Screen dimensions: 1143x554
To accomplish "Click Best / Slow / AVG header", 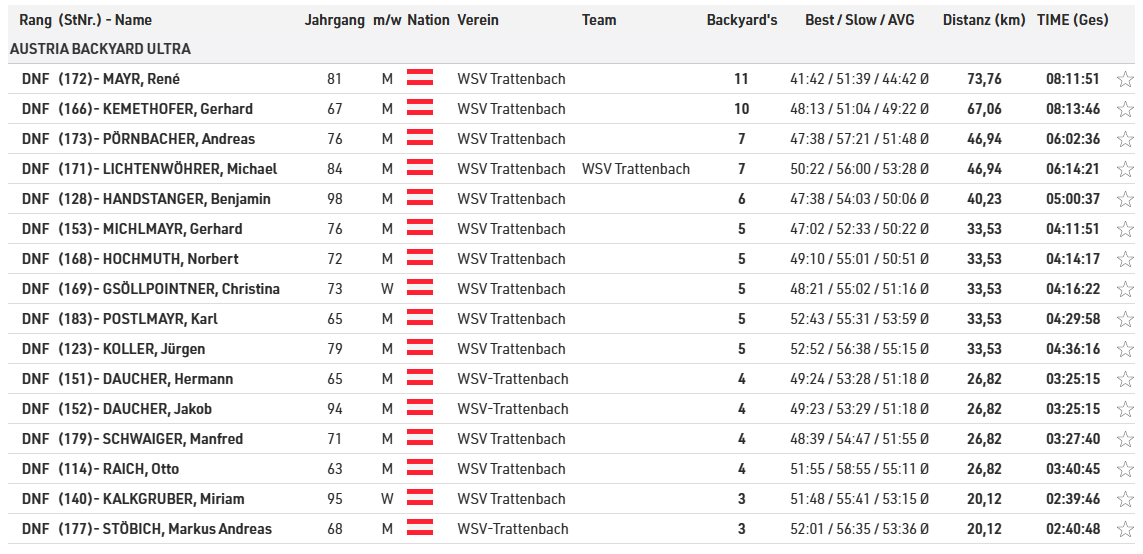I will (x=859, y=20).
